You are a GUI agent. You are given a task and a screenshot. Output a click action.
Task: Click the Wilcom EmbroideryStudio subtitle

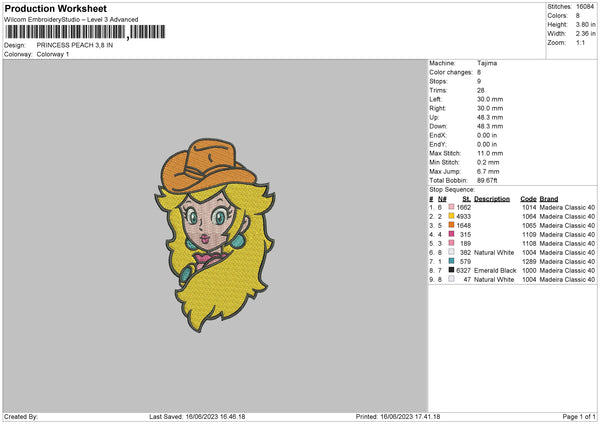pyautogui.click(x=71, y=20)
